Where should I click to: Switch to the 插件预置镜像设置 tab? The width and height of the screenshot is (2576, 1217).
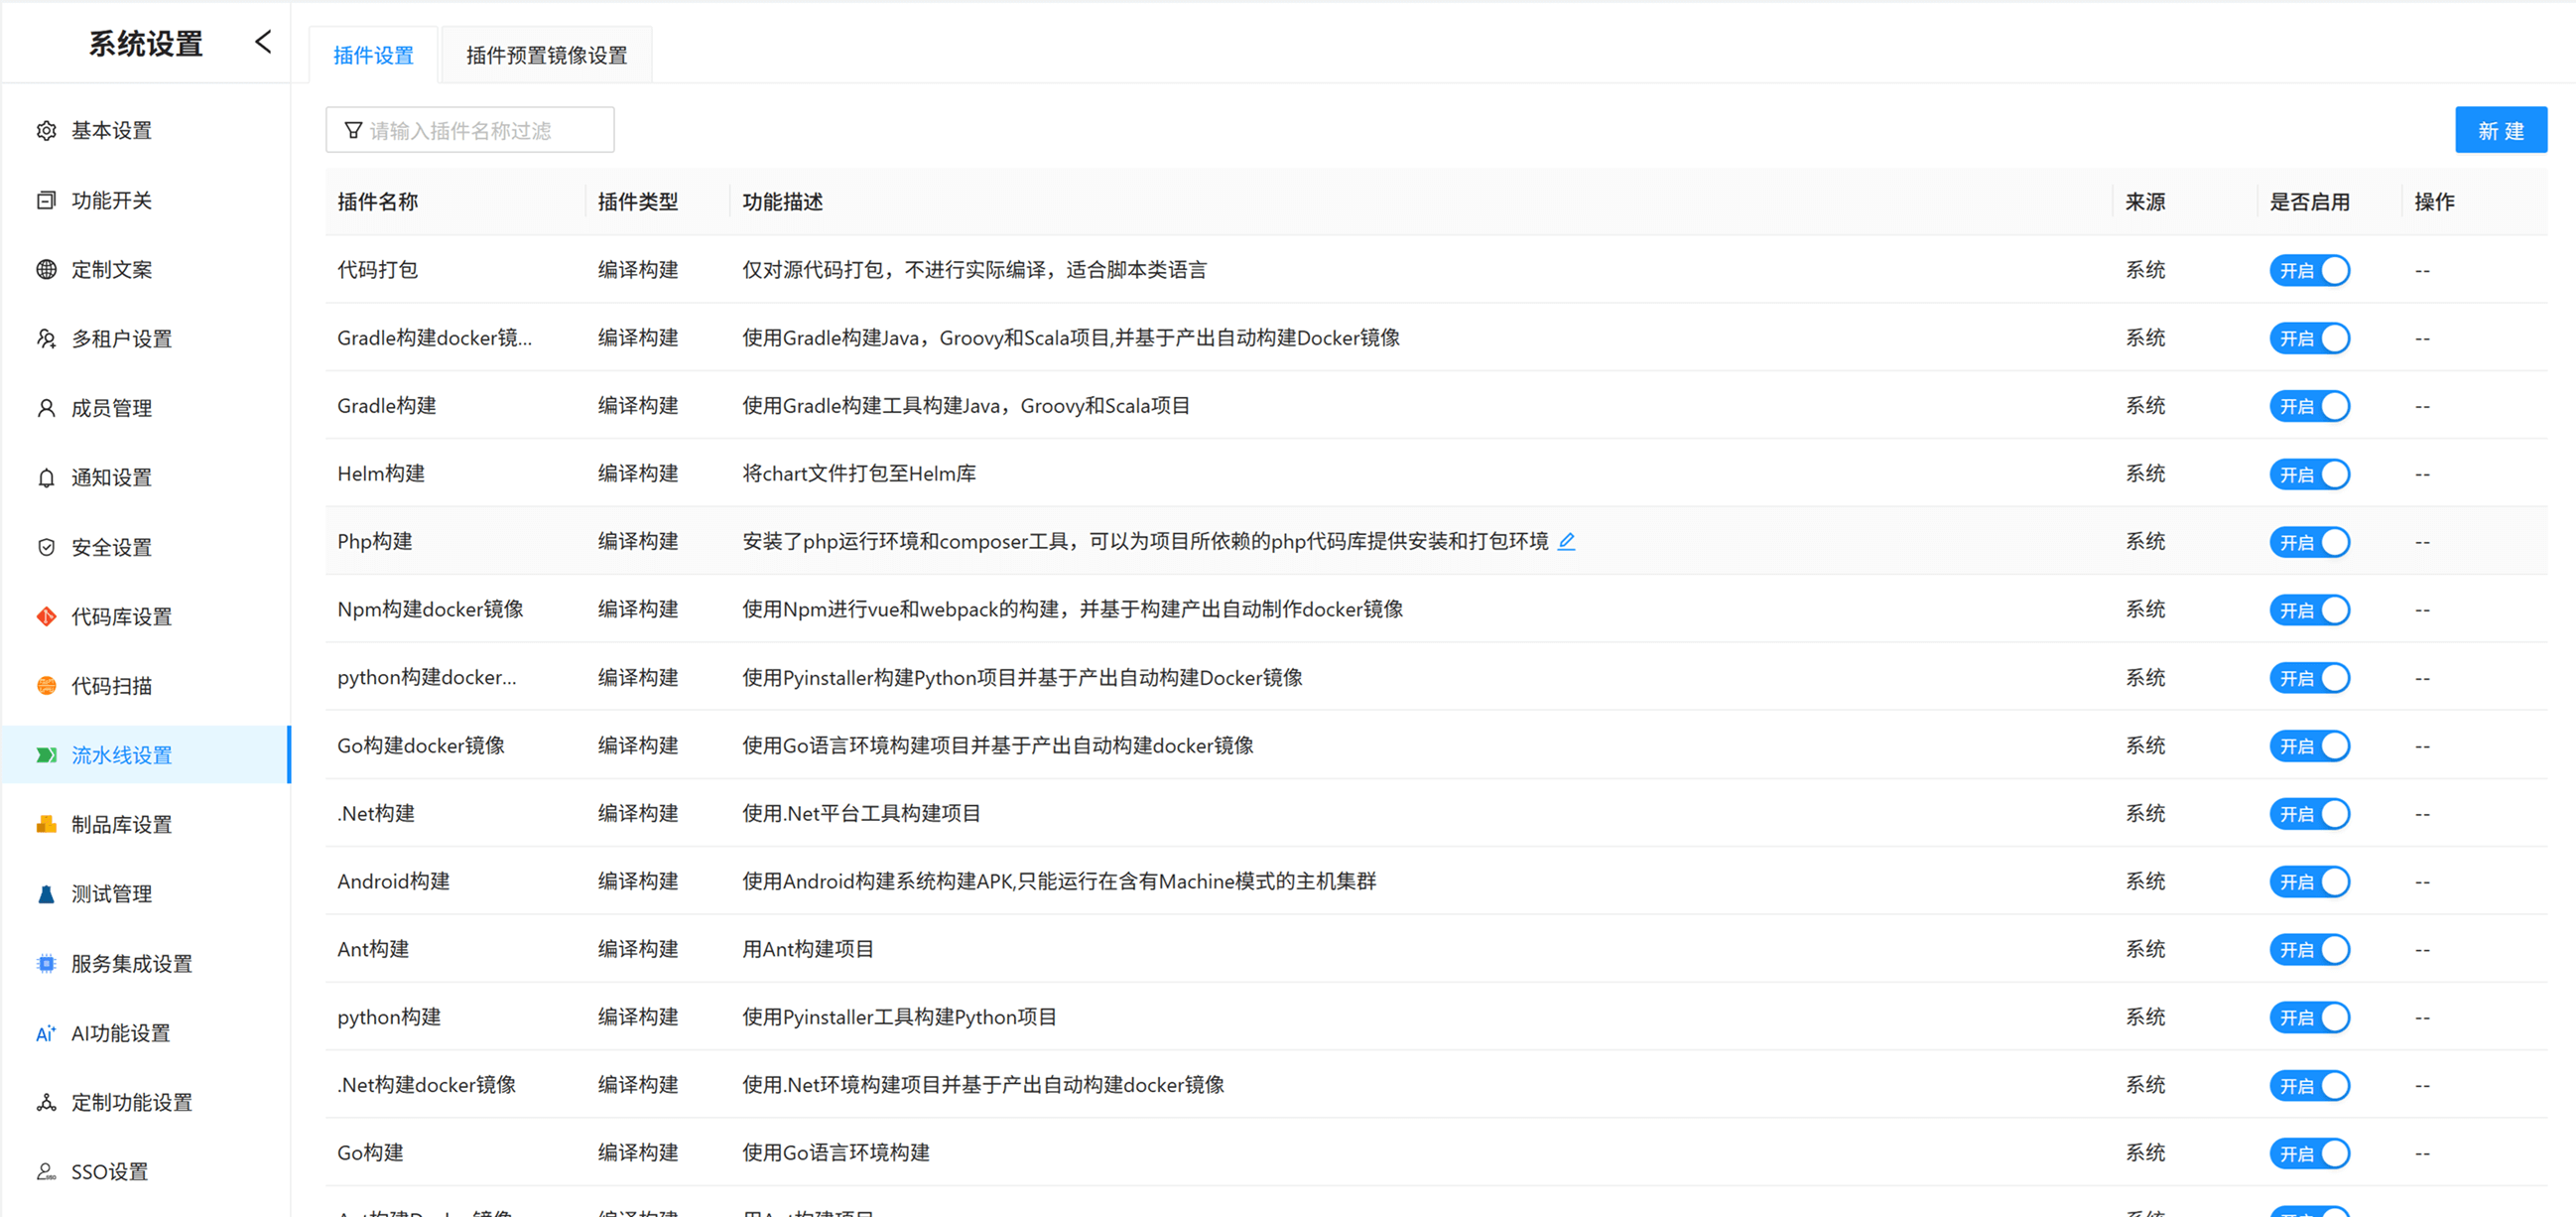[x=545, y=54]
